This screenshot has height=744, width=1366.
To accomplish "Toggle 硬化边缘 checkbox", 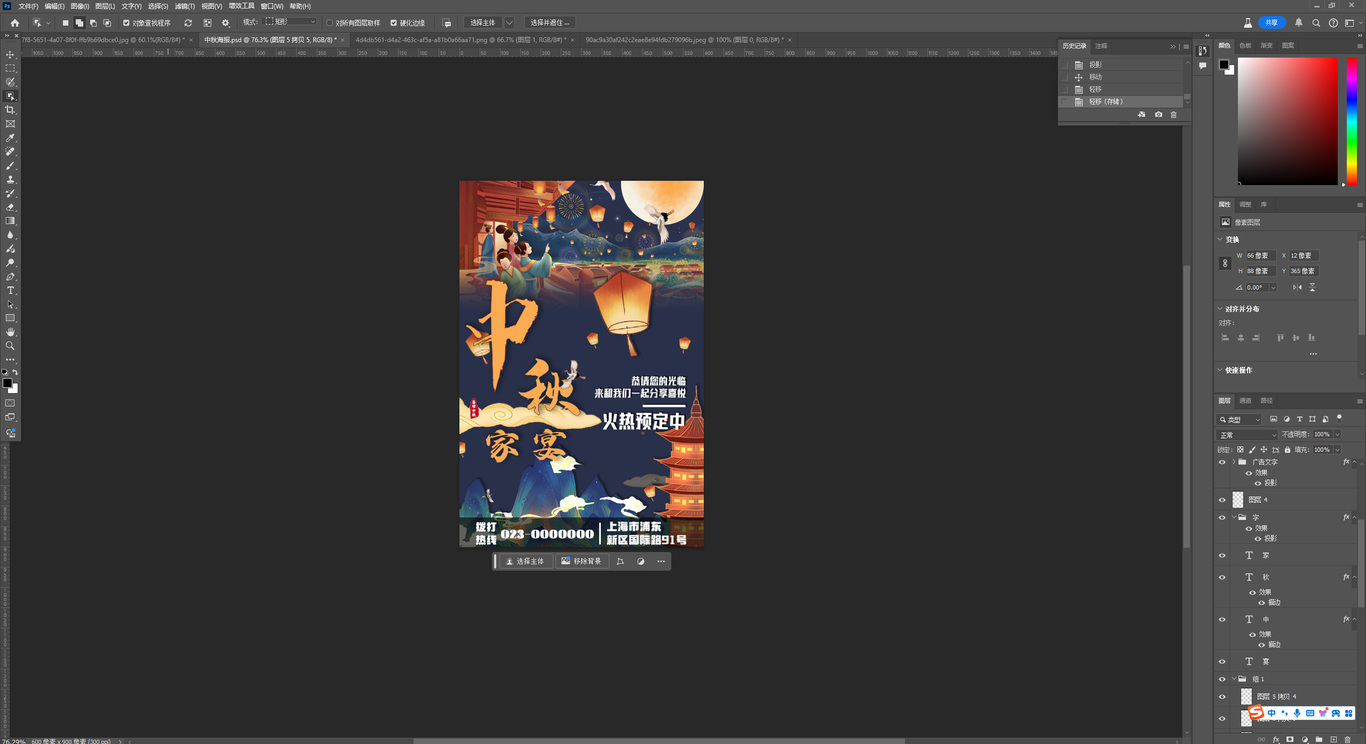I will [393, 22].
